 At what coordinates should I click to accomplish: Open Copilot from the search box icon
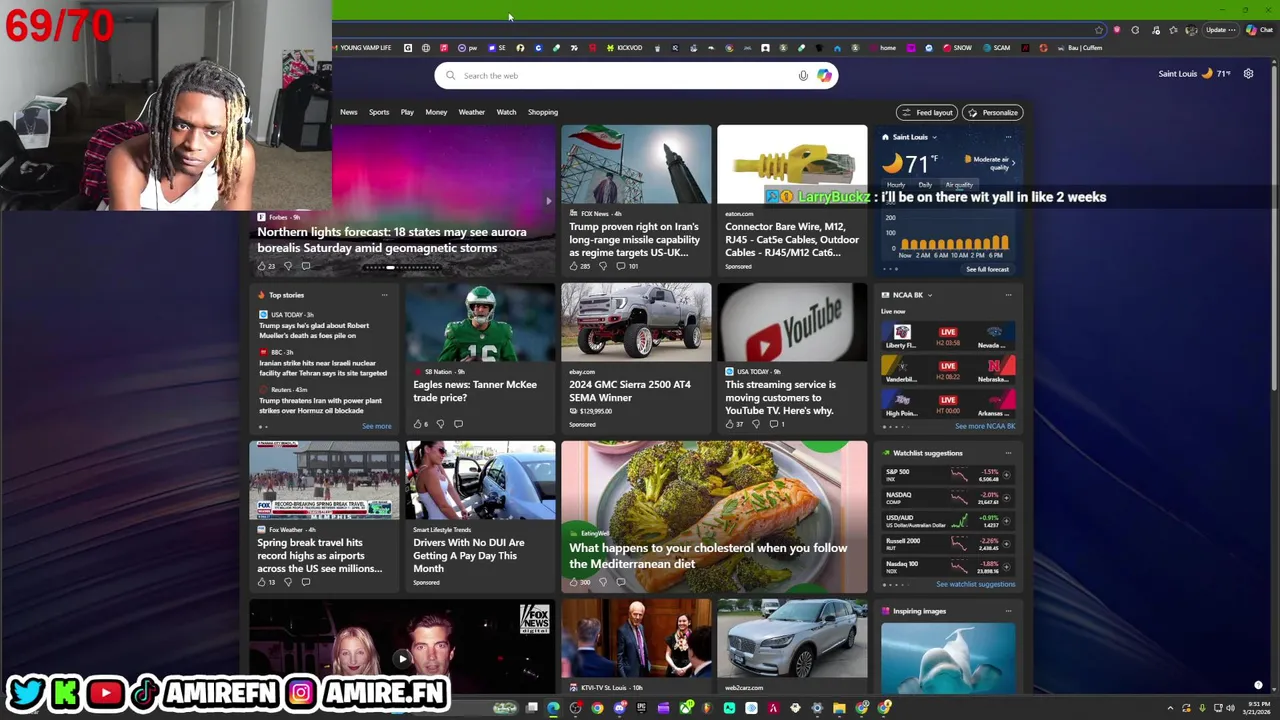[824, 75]
